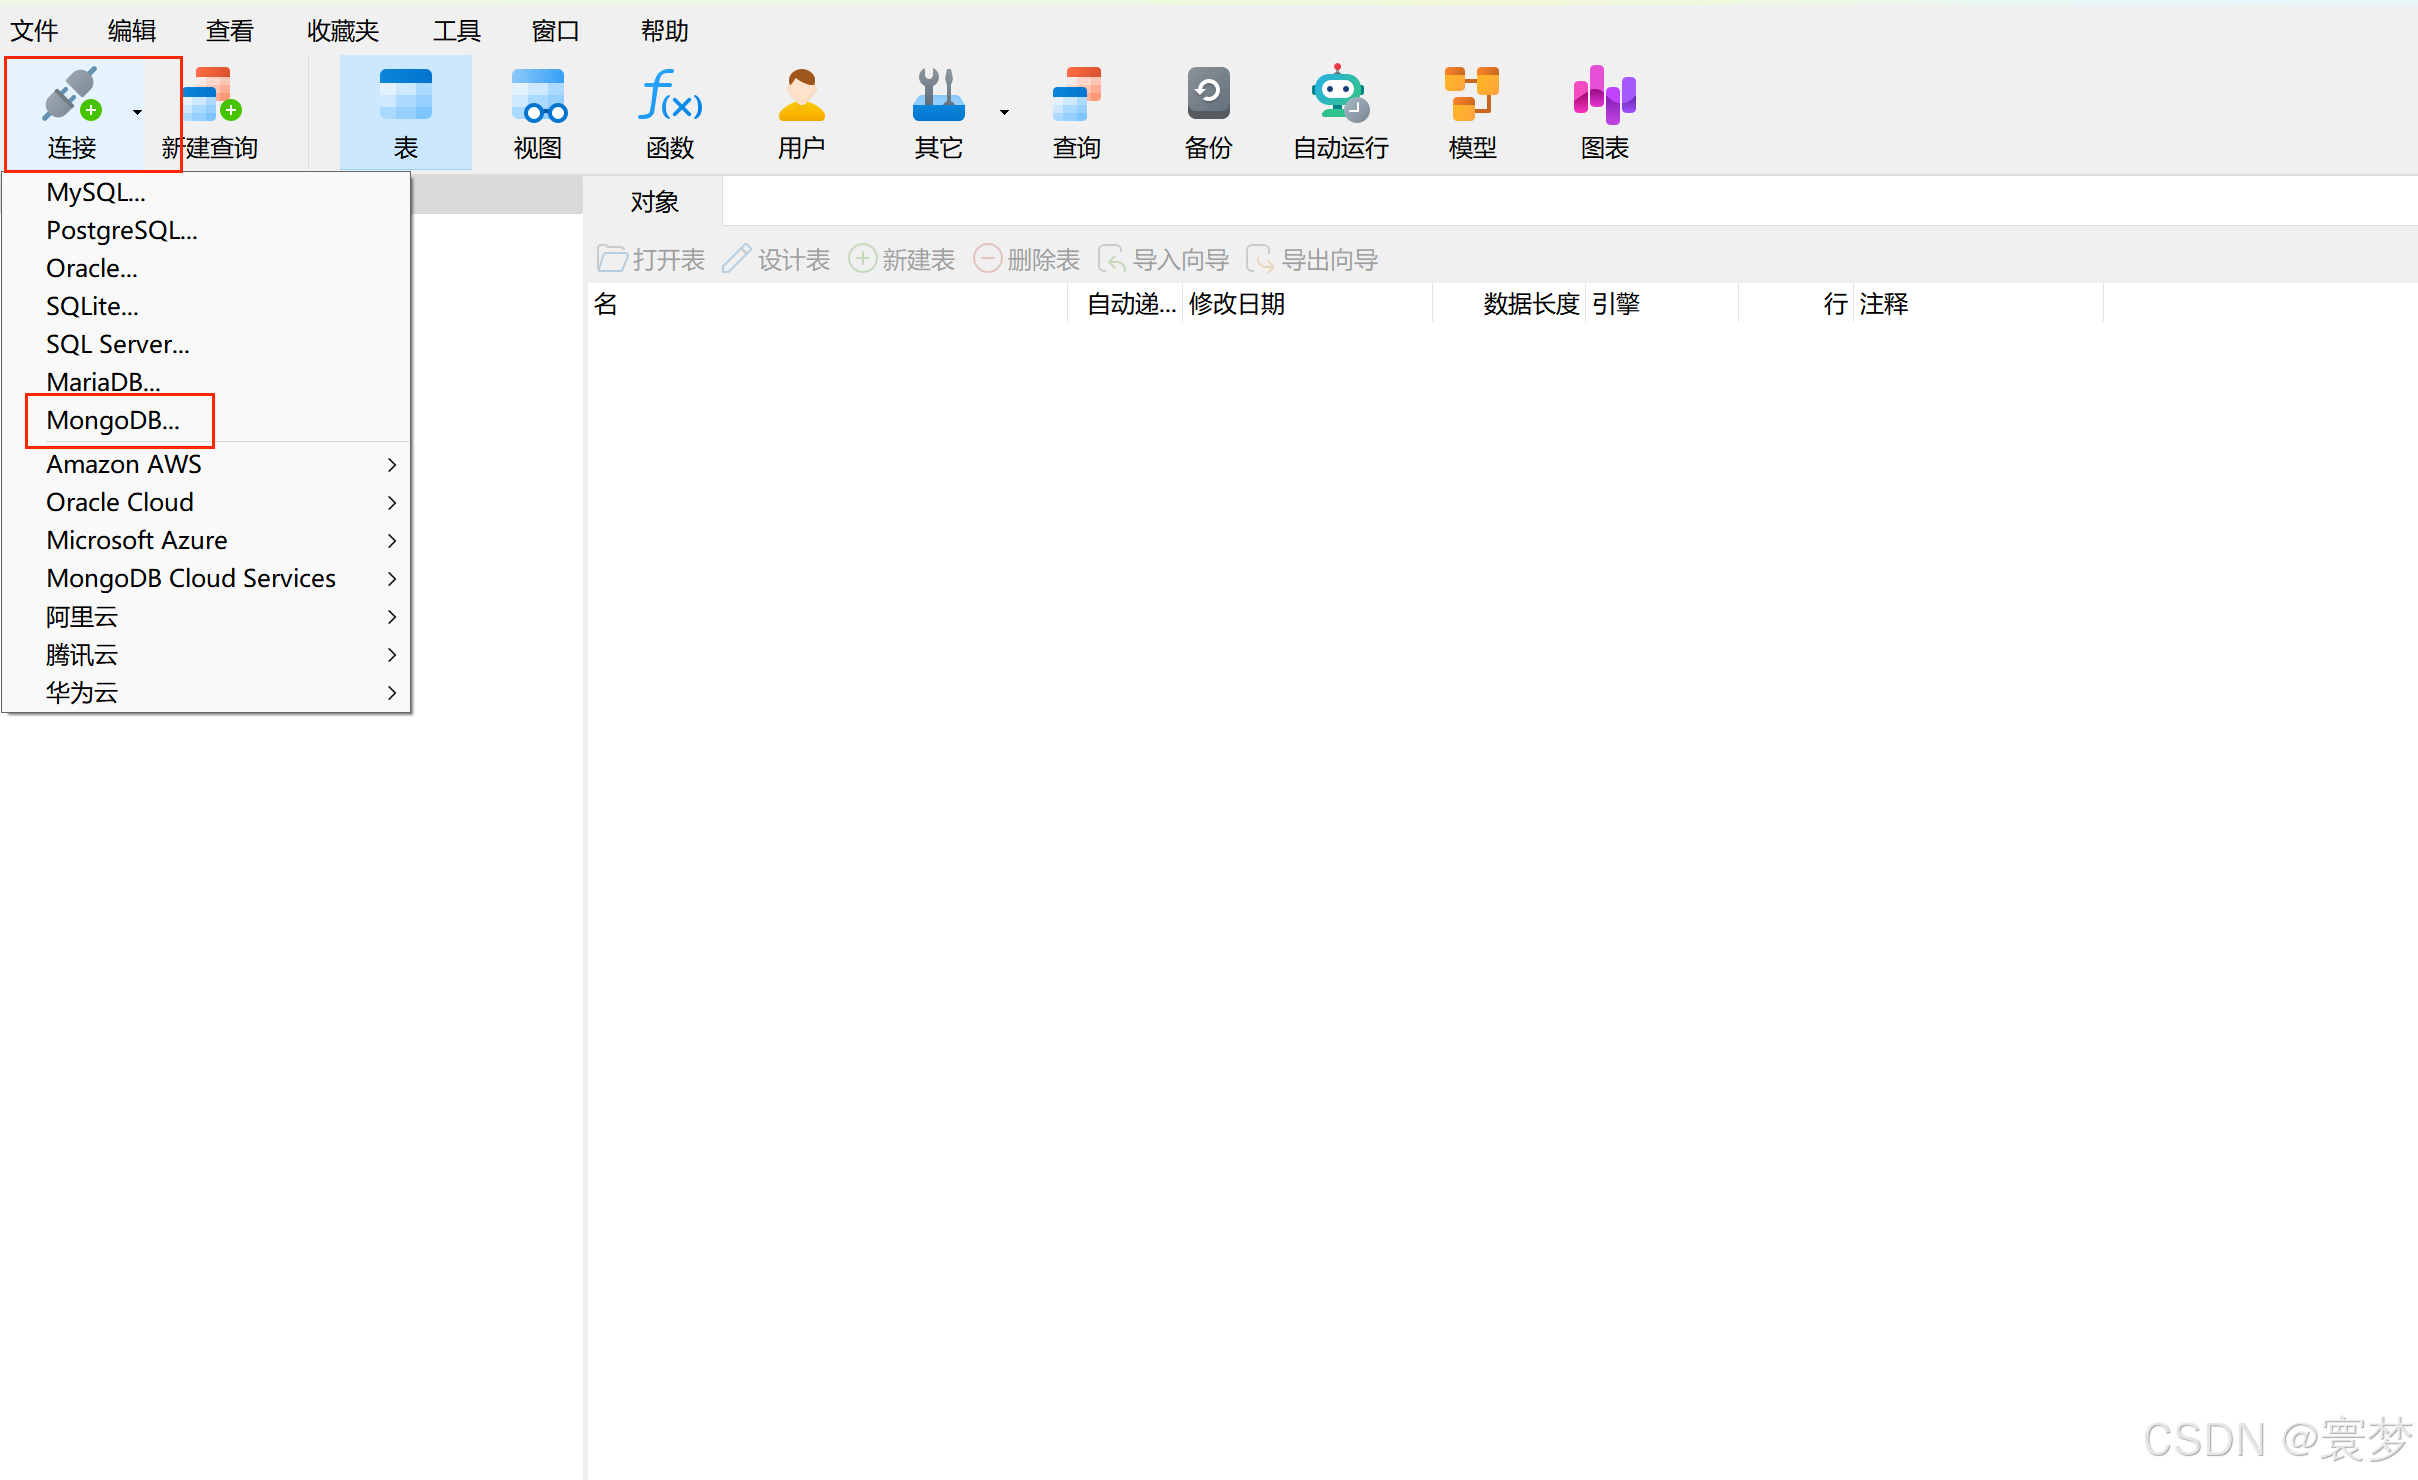Image resolution: width=2418 pixels, height=1480 pixels.
Task: Expand the 其它 dropdown arrow
Action: click(1004, 112)
